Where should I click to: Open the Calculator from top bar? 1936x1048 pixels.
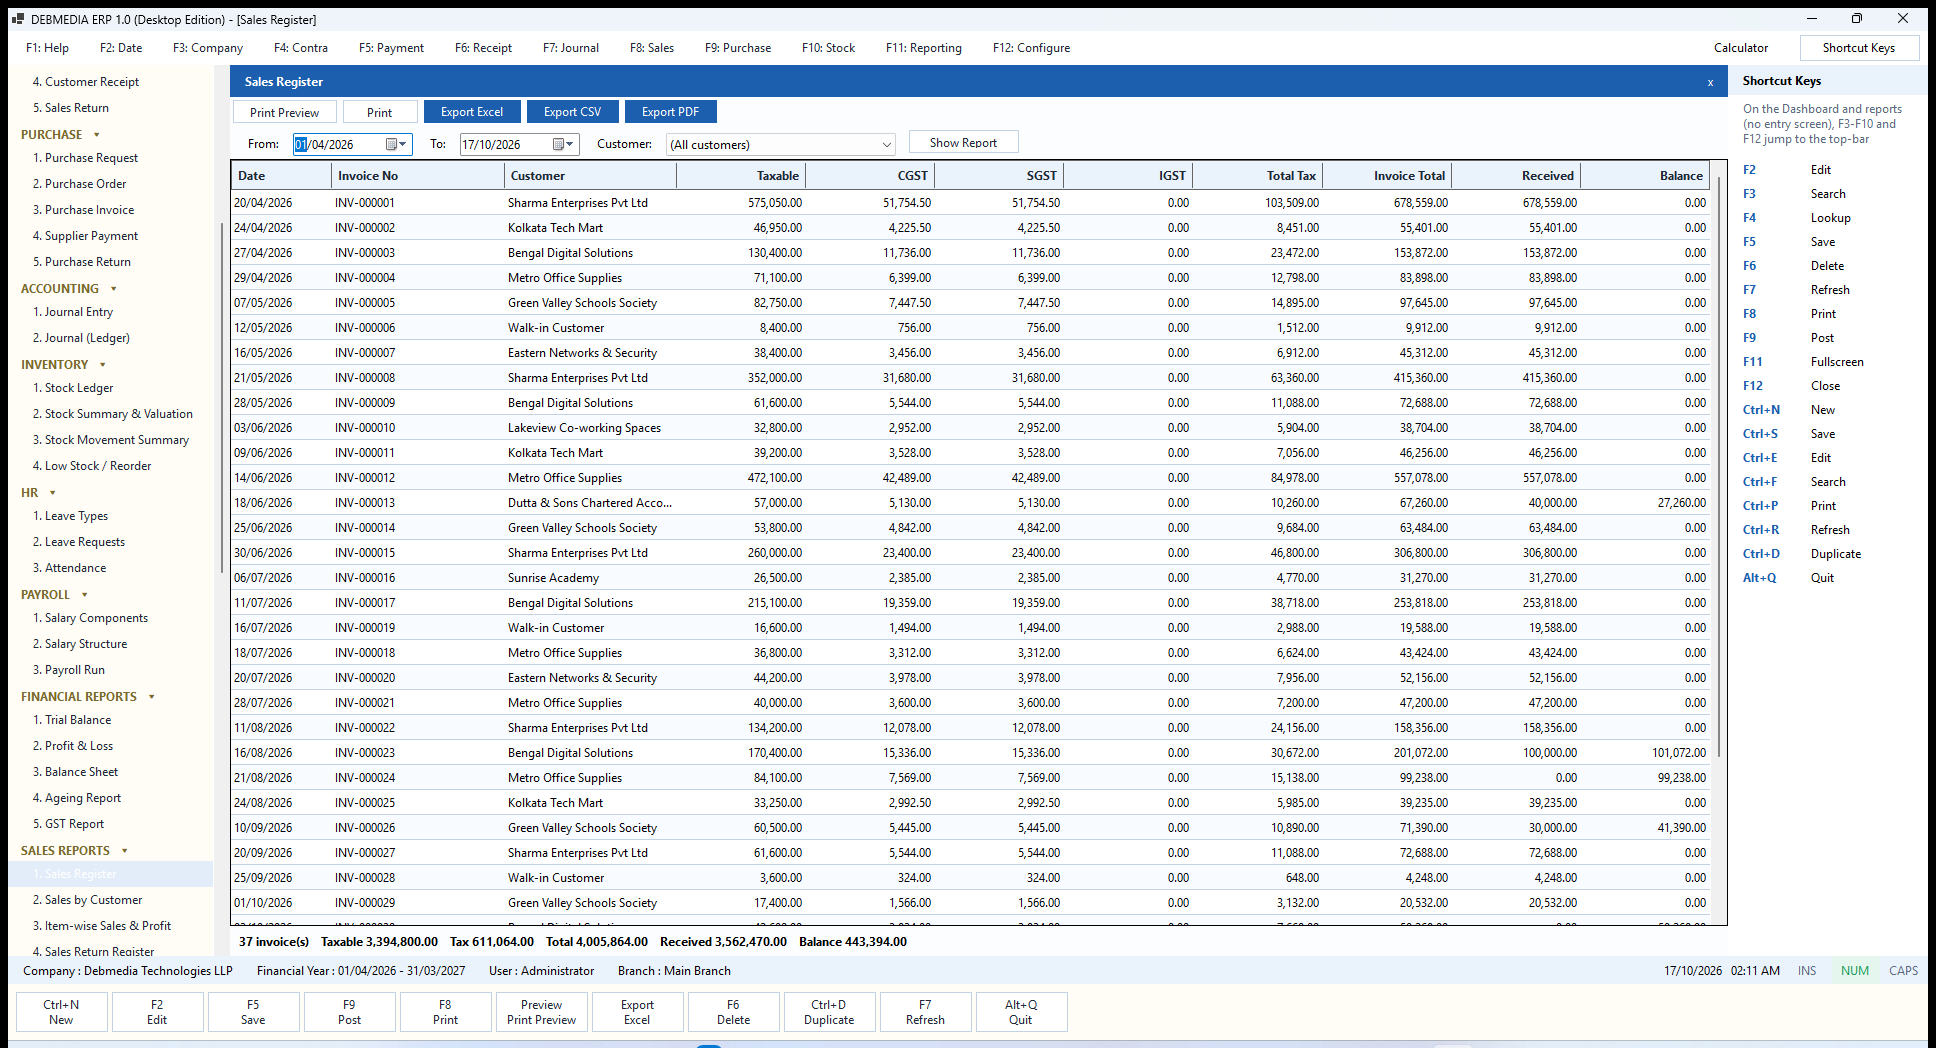(1741, 48)
